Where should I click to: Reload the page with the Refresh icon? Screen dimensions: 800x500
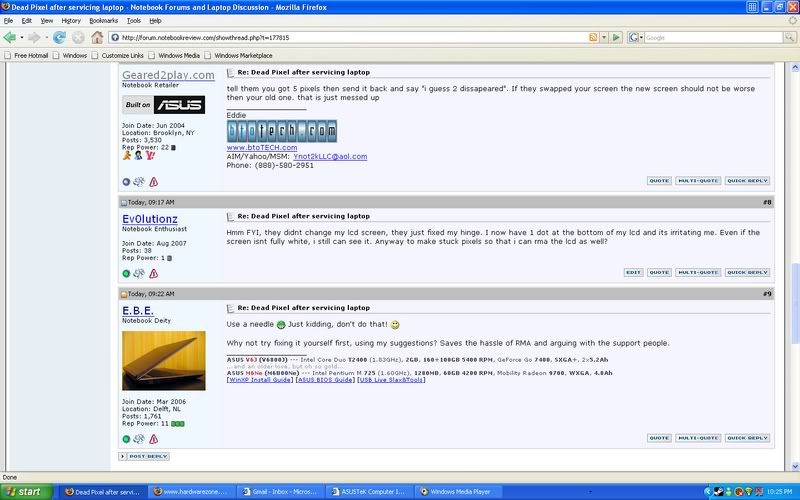pos(59,37)
